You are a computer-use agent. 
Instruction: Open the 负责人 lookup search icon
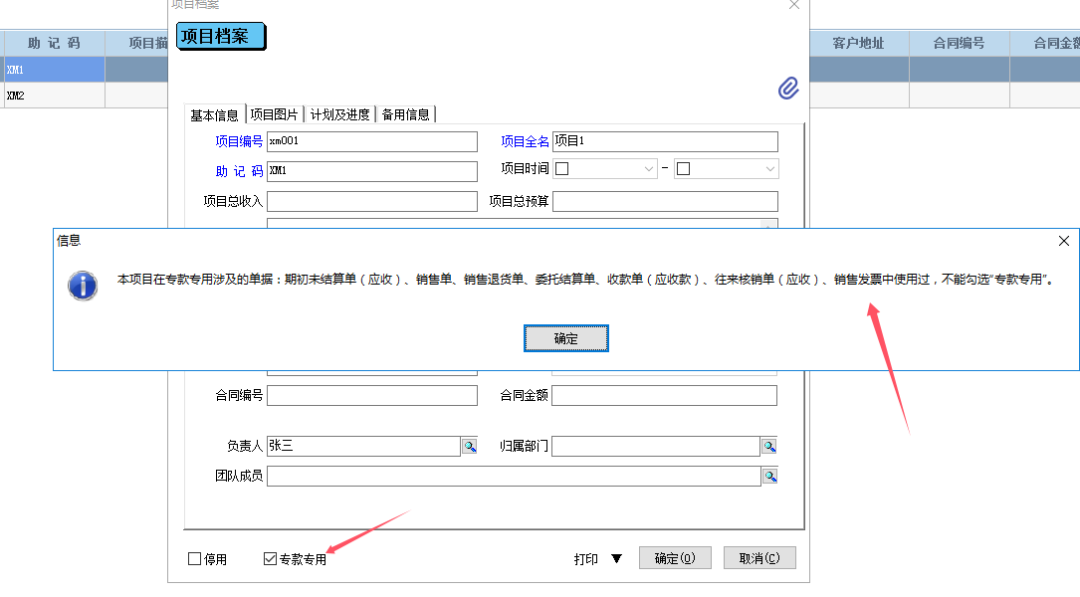470,446
